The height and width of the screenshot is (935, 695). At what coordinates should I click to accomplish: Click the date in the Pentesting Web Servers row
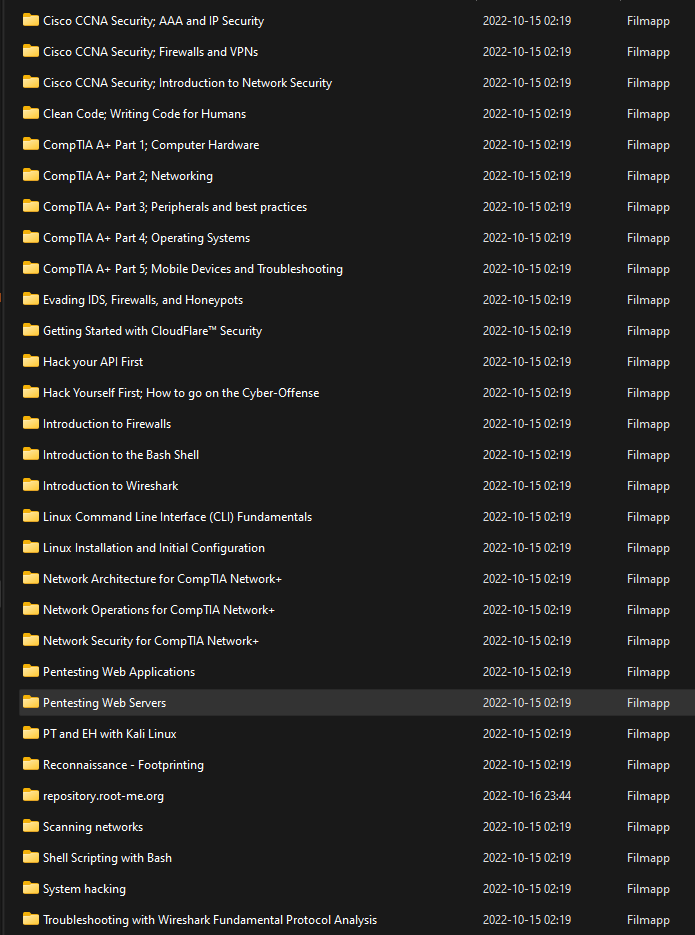point(527,703)
